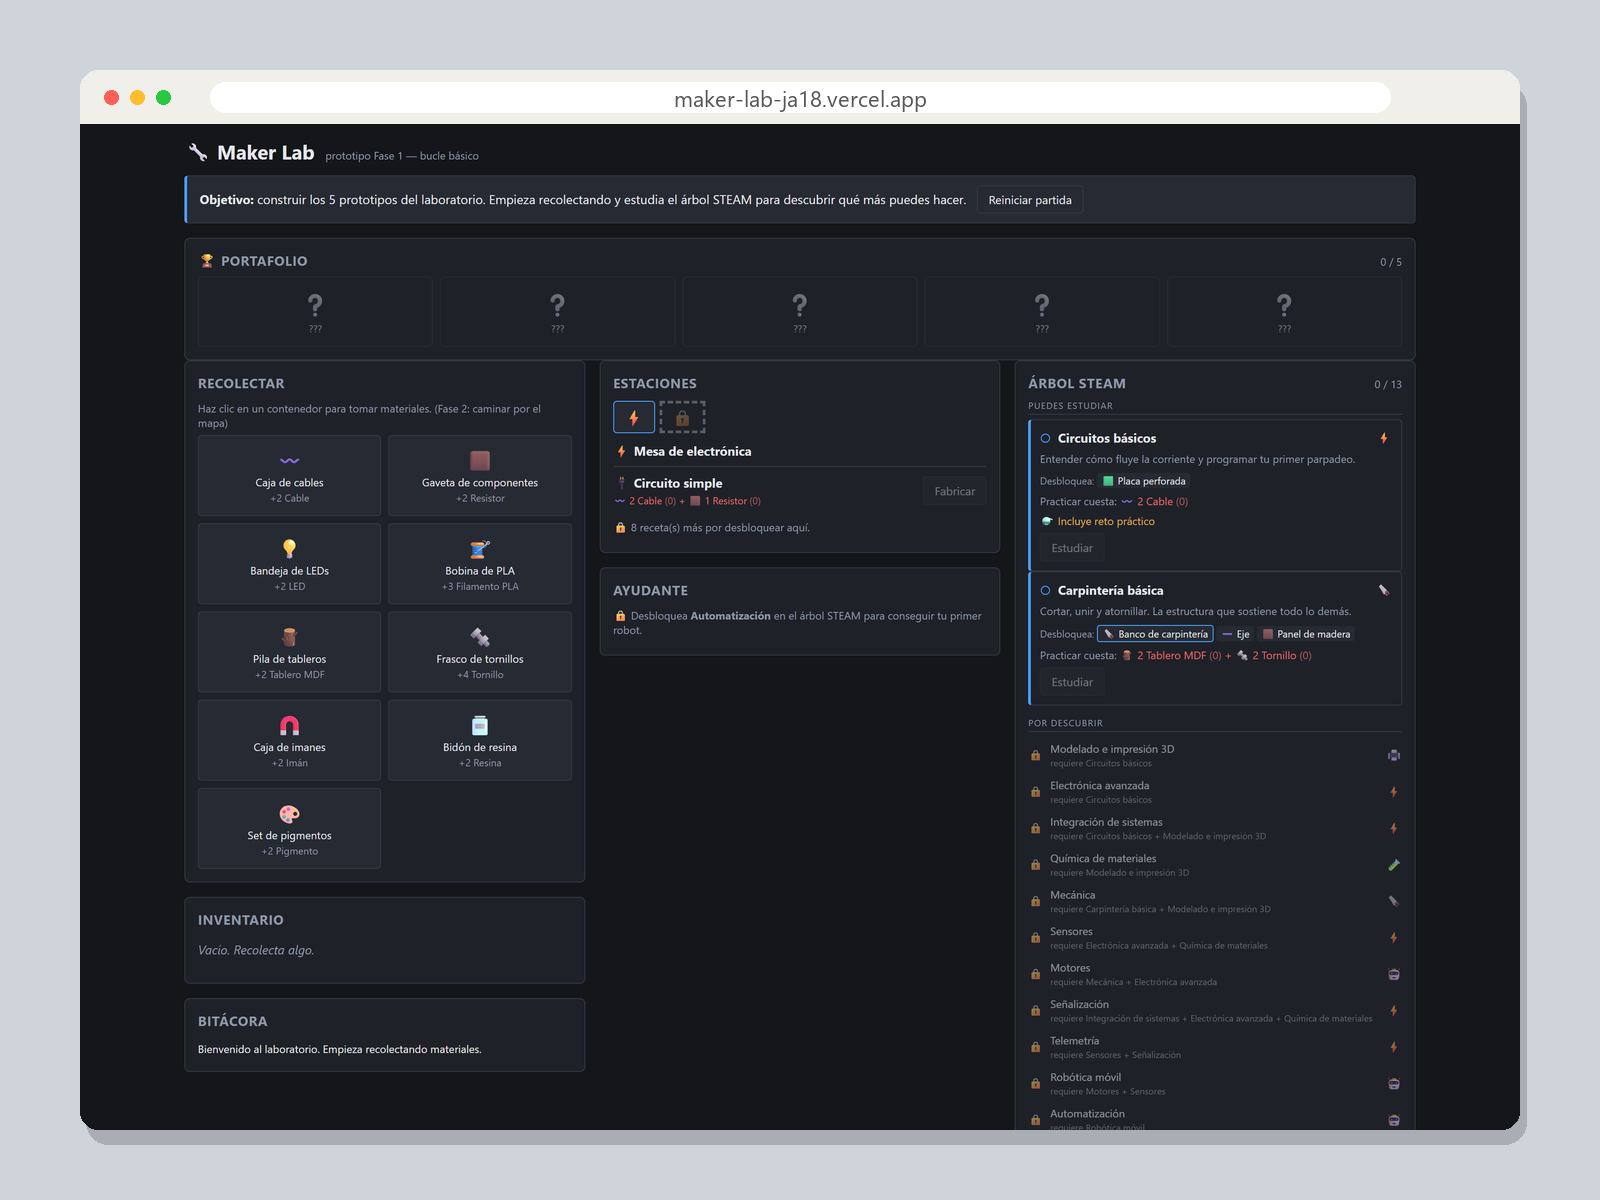Click the locked Robótica móvil row

1215,1084
